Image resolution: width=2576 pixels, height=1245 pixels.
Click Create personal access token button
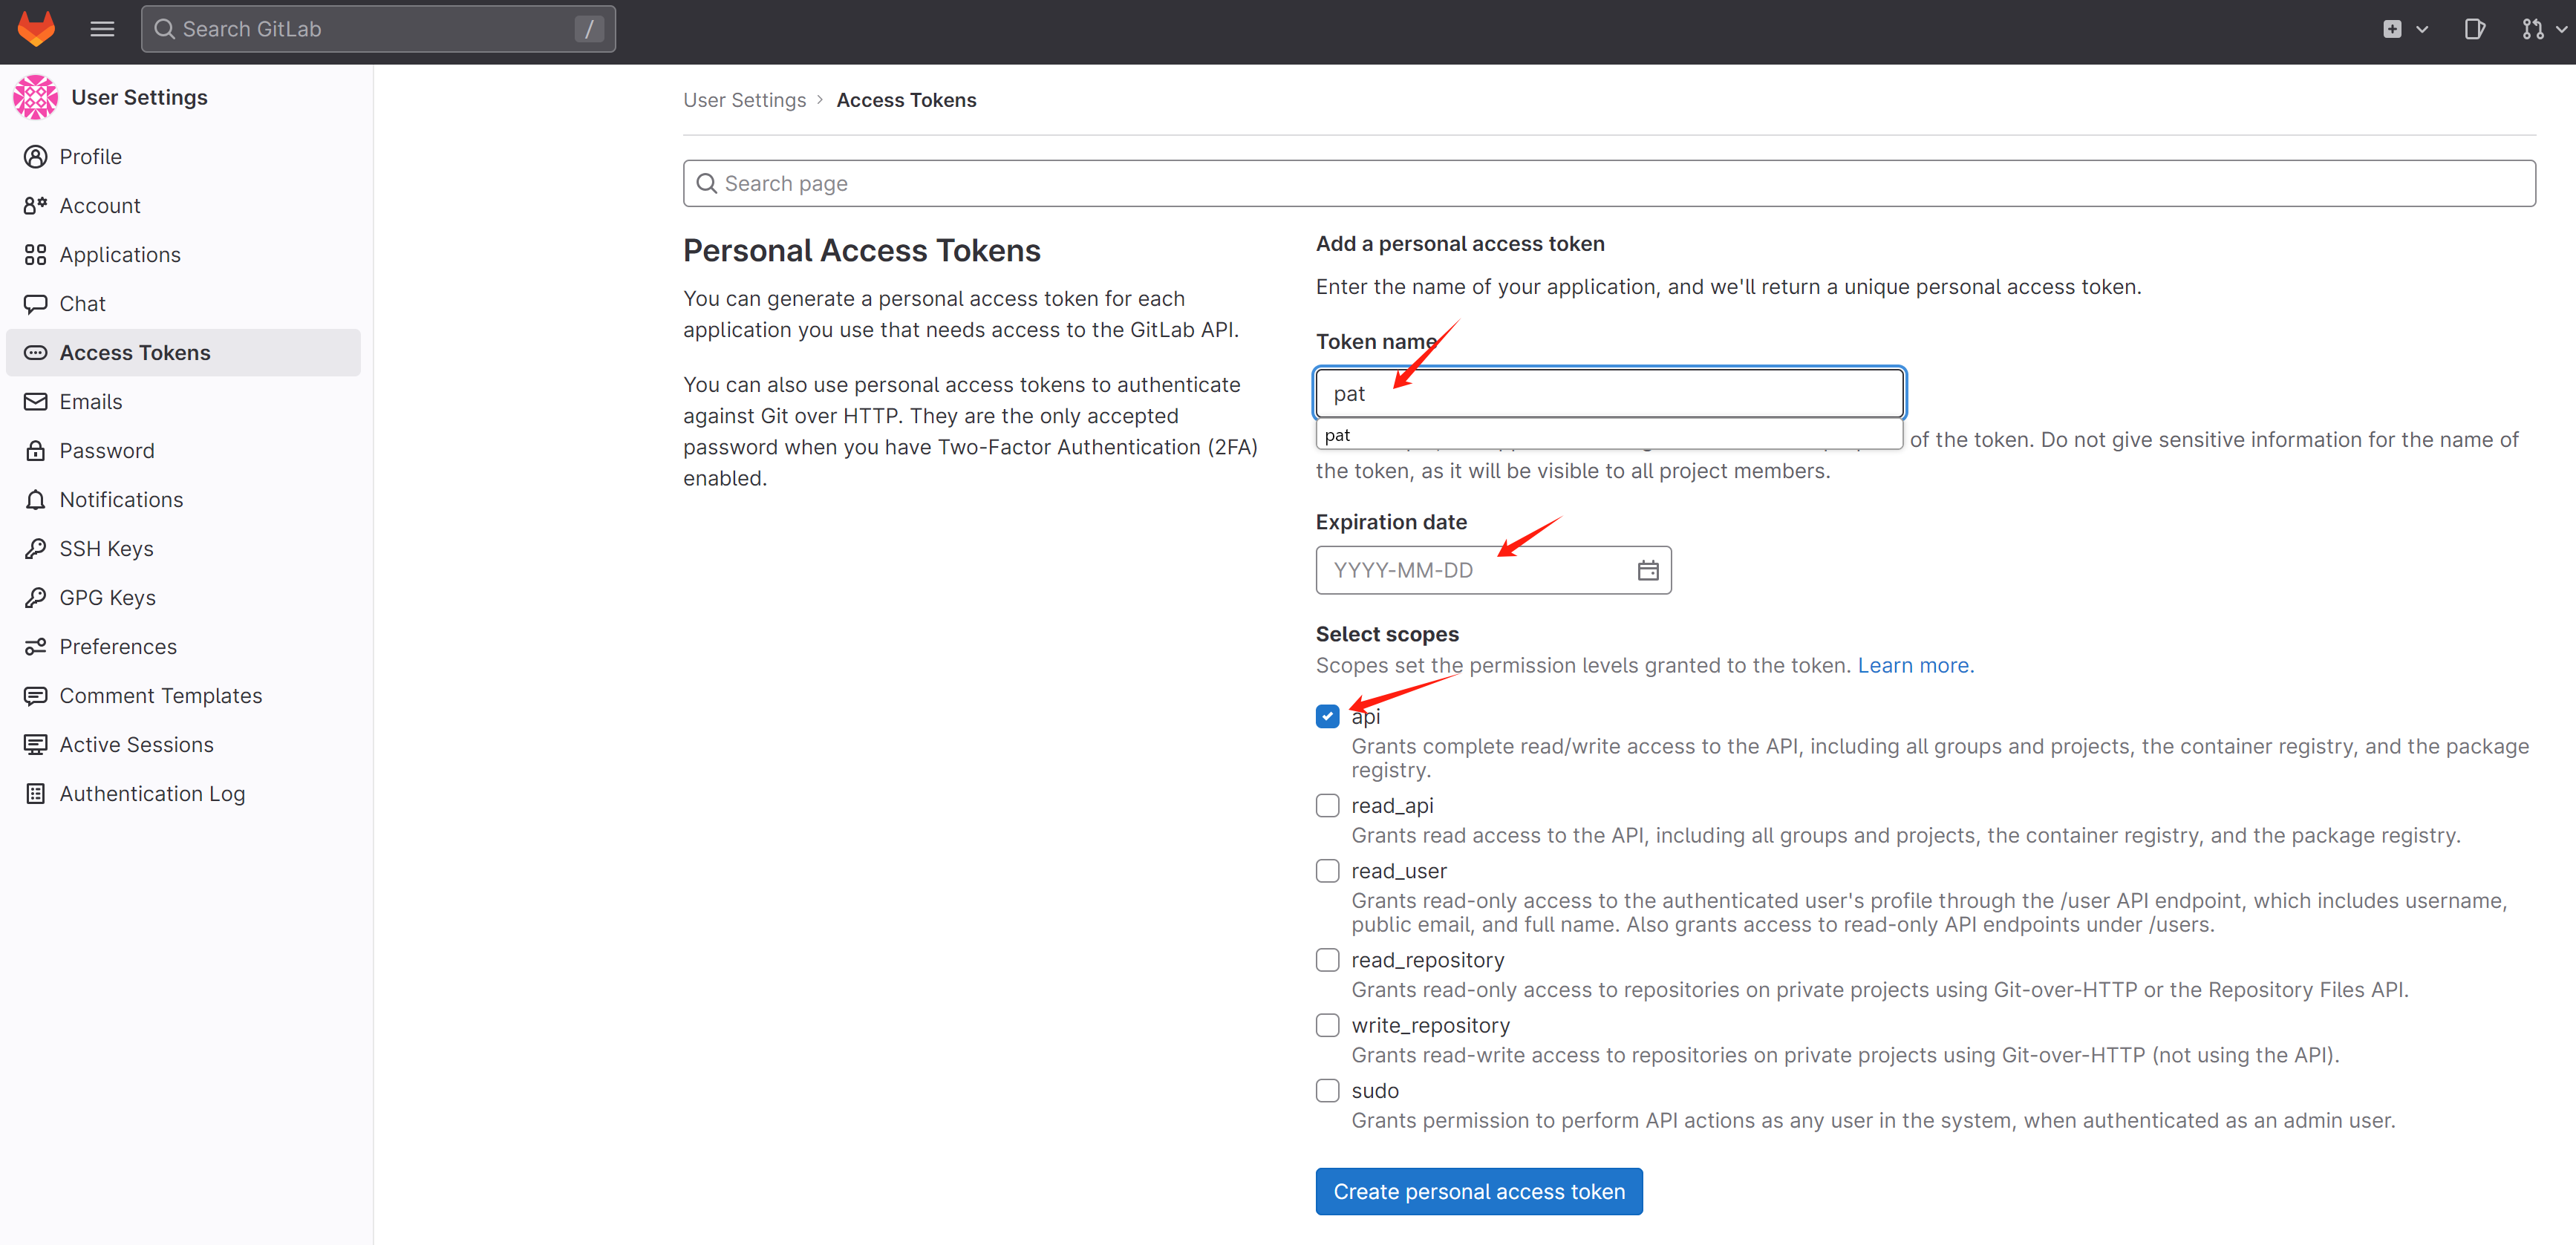point(1478,1191)
